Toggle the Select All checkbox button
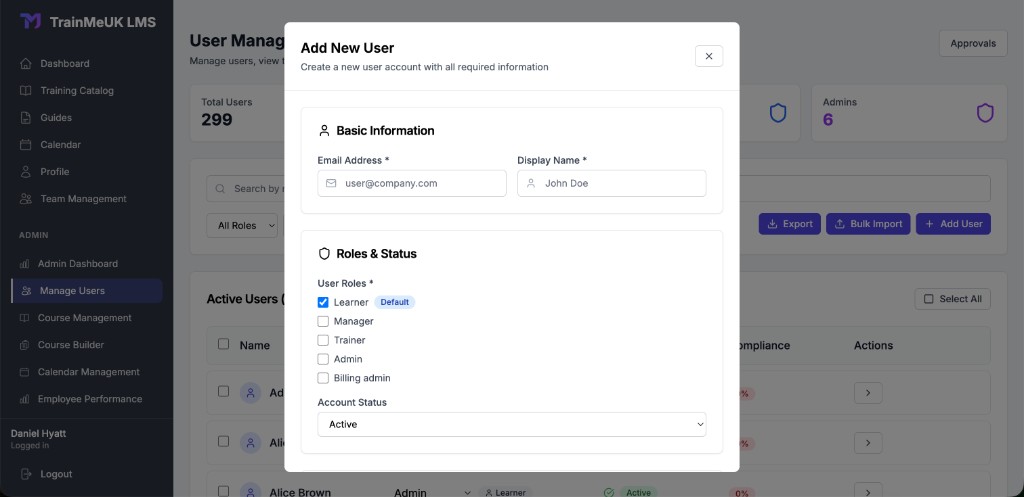Viewport: 1024px width, 497px height. 953,299
